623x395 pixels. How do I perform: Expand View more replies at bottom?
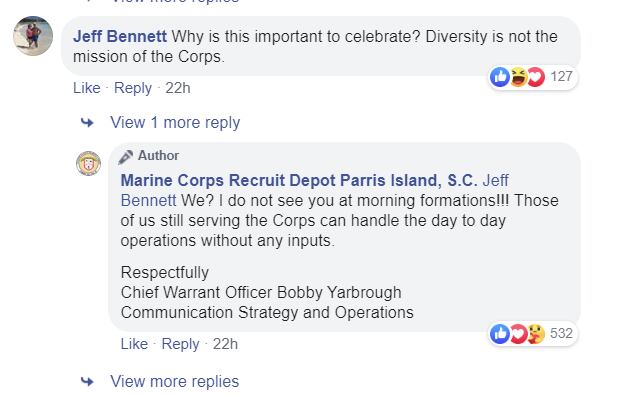click(175, 381)
